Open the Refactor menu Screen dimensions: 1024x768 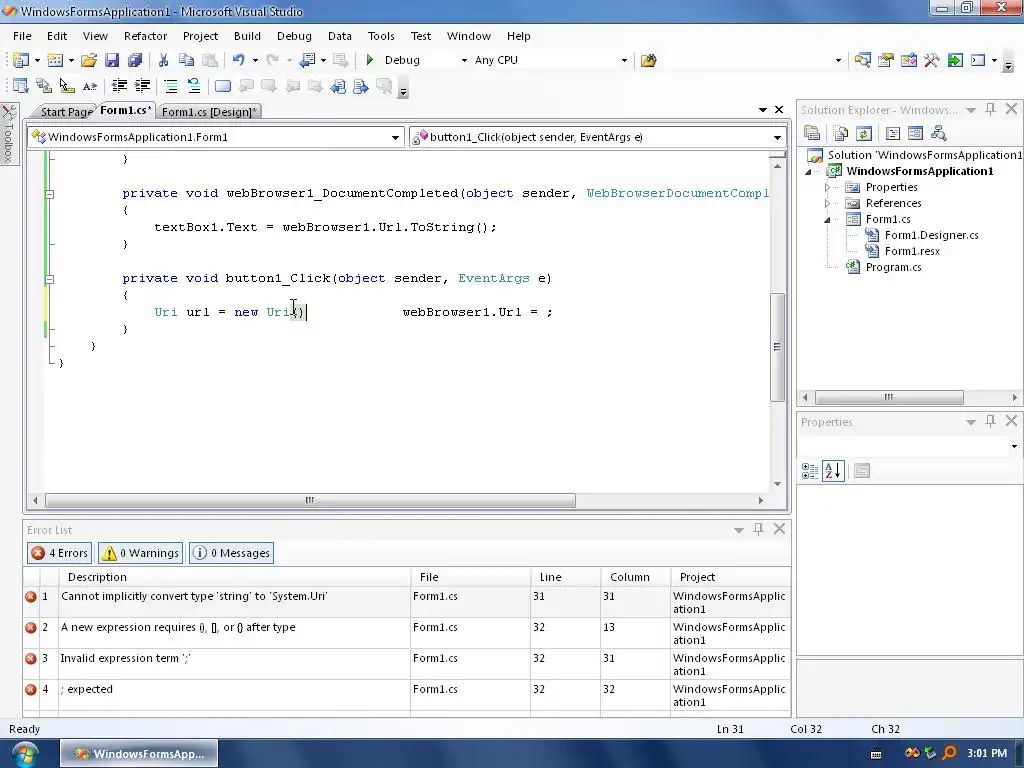click(145, 36)
